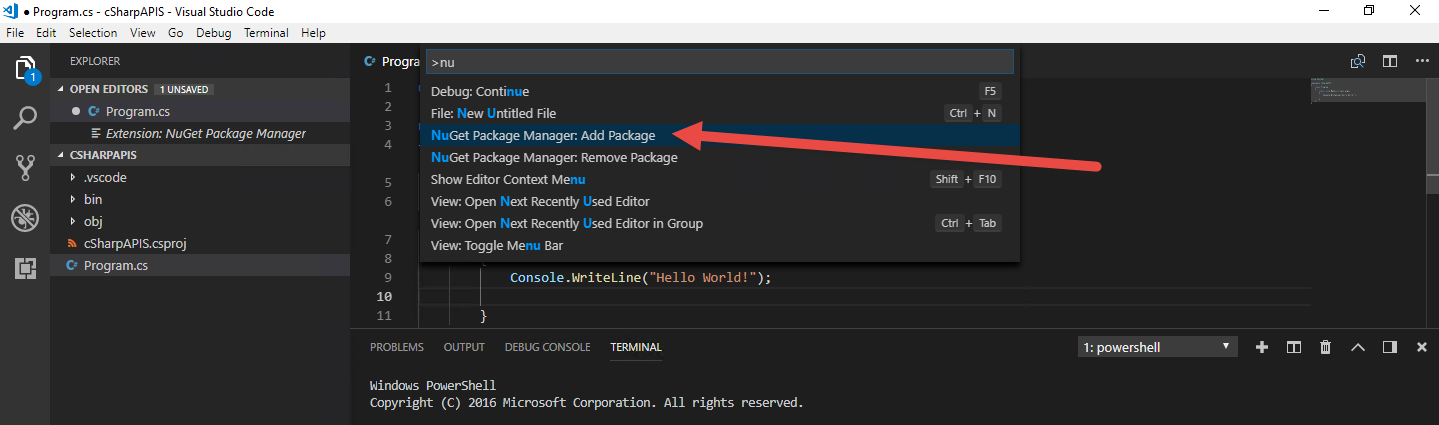Open the Go menu
The width and height of the screenshot is (1439, 425).
(x=176, y=33)
